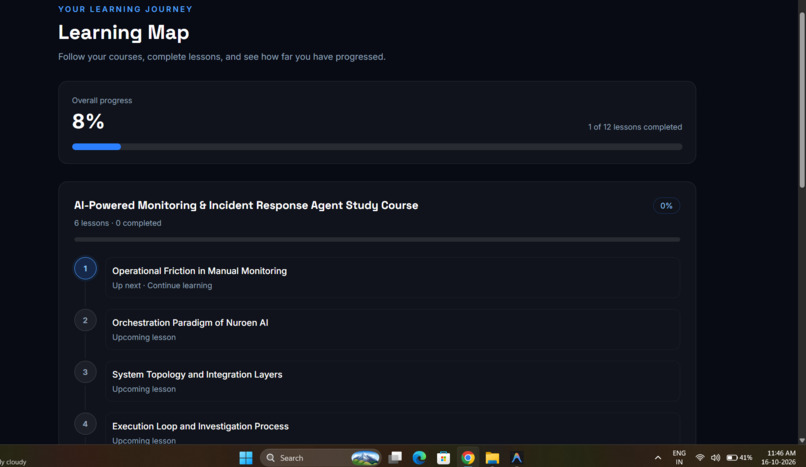This screenshot has height=467, width=806.
Task: Click the 'YOUR LEARNING JOURNEY' label
Action: click(x=125, y=9)
